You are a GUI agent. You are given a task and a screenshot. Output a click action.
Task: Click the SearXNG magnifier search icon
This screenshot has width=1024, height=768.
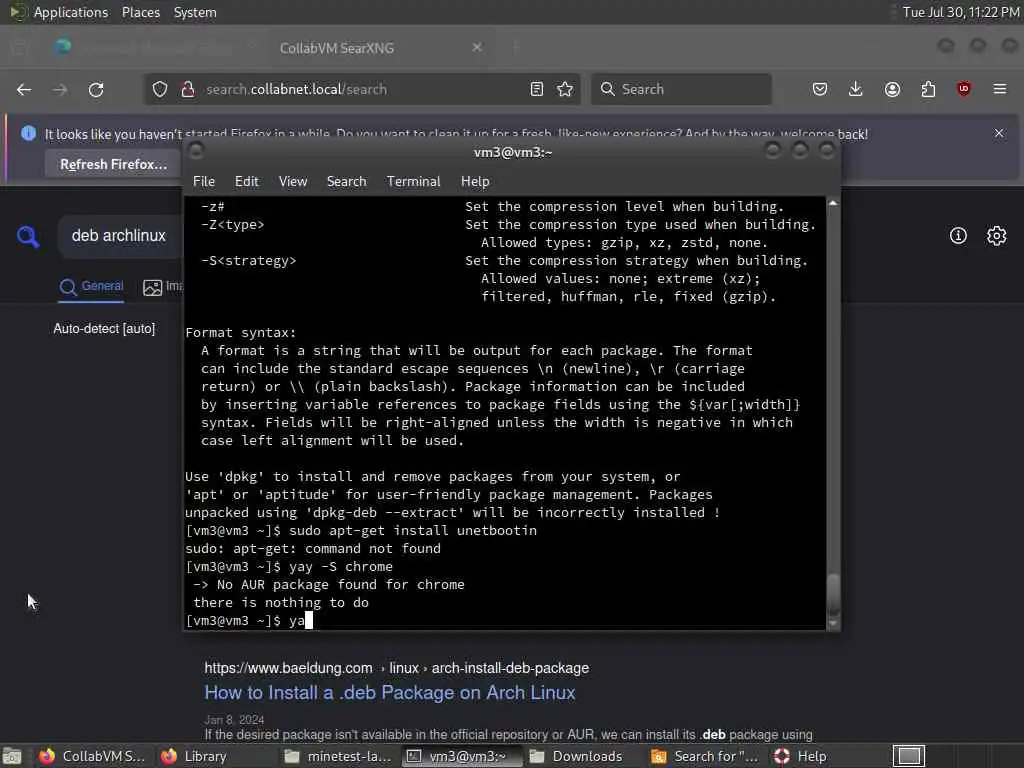pos(28,236)
